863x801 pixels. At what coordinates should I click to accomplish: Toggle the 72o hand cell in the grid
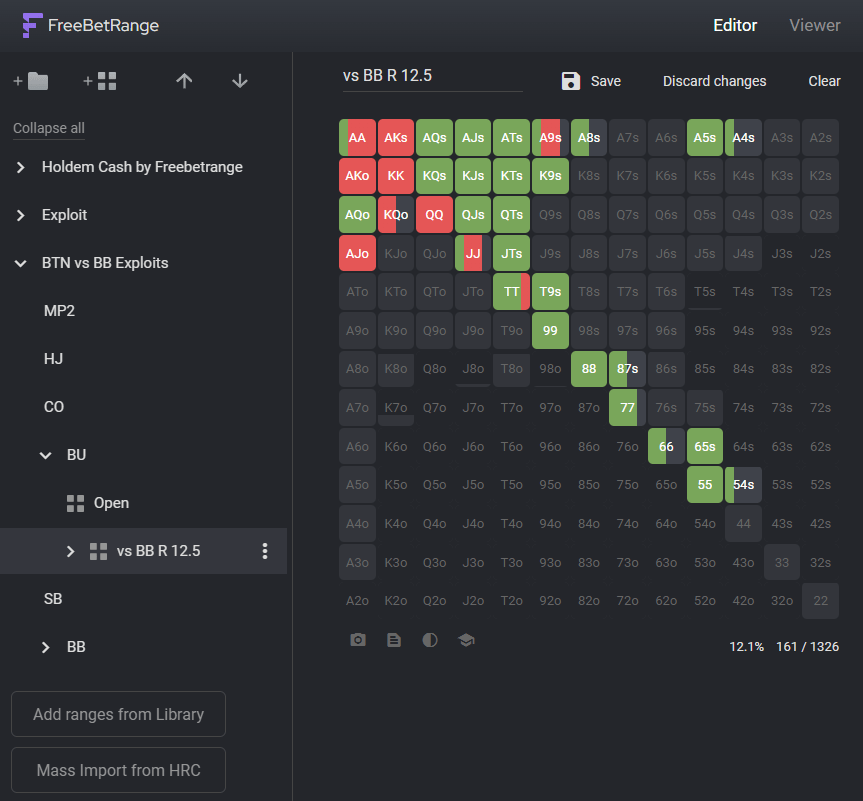(x=627, y=600)
